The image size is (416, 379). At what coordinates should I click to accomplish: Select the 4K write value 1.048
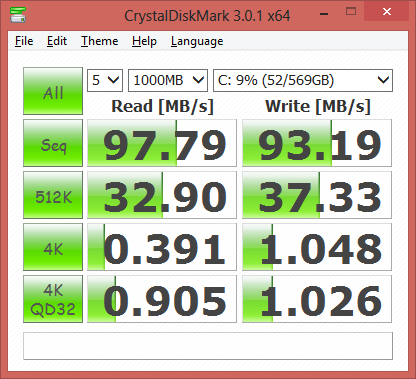[317, 247]
